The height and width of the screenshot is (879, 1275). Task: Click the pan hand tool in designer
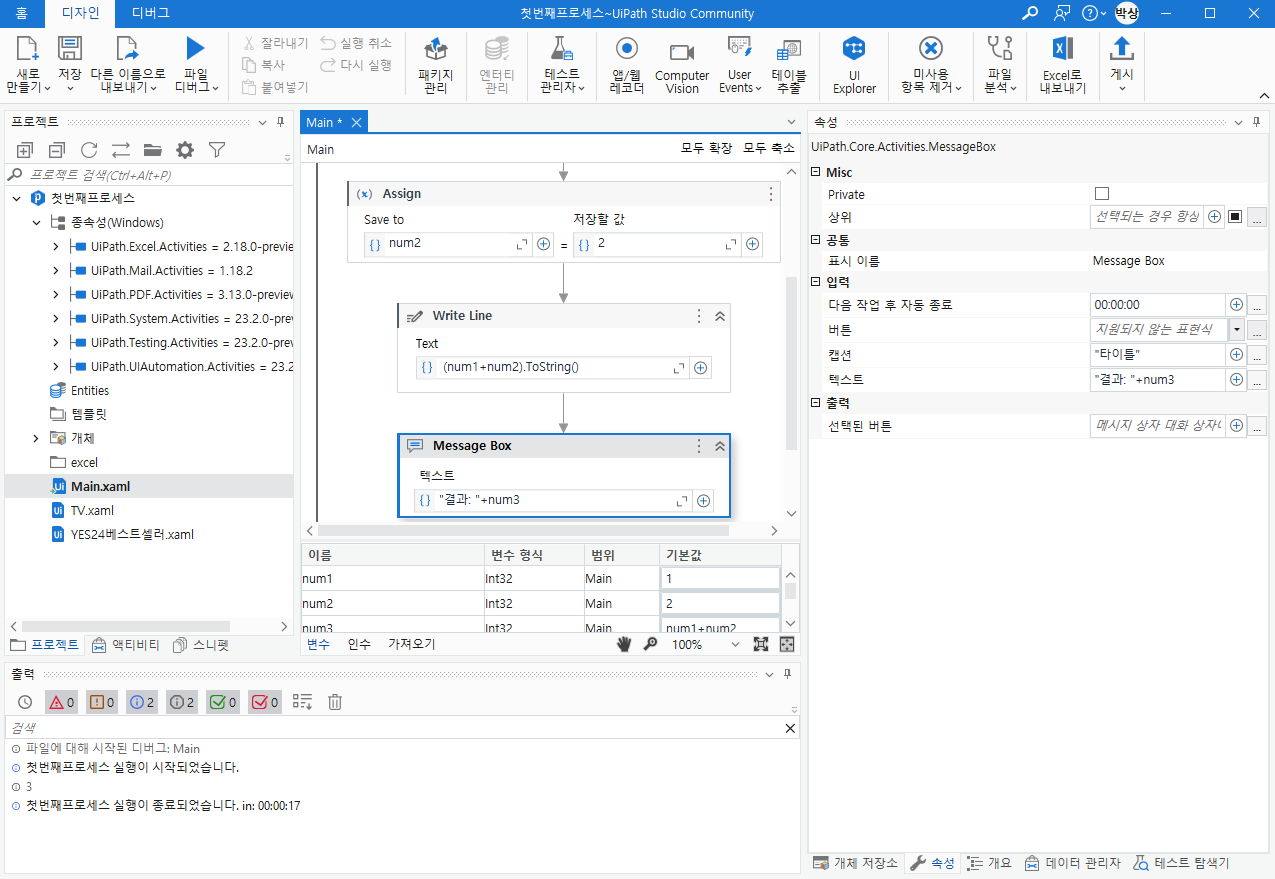624,644
